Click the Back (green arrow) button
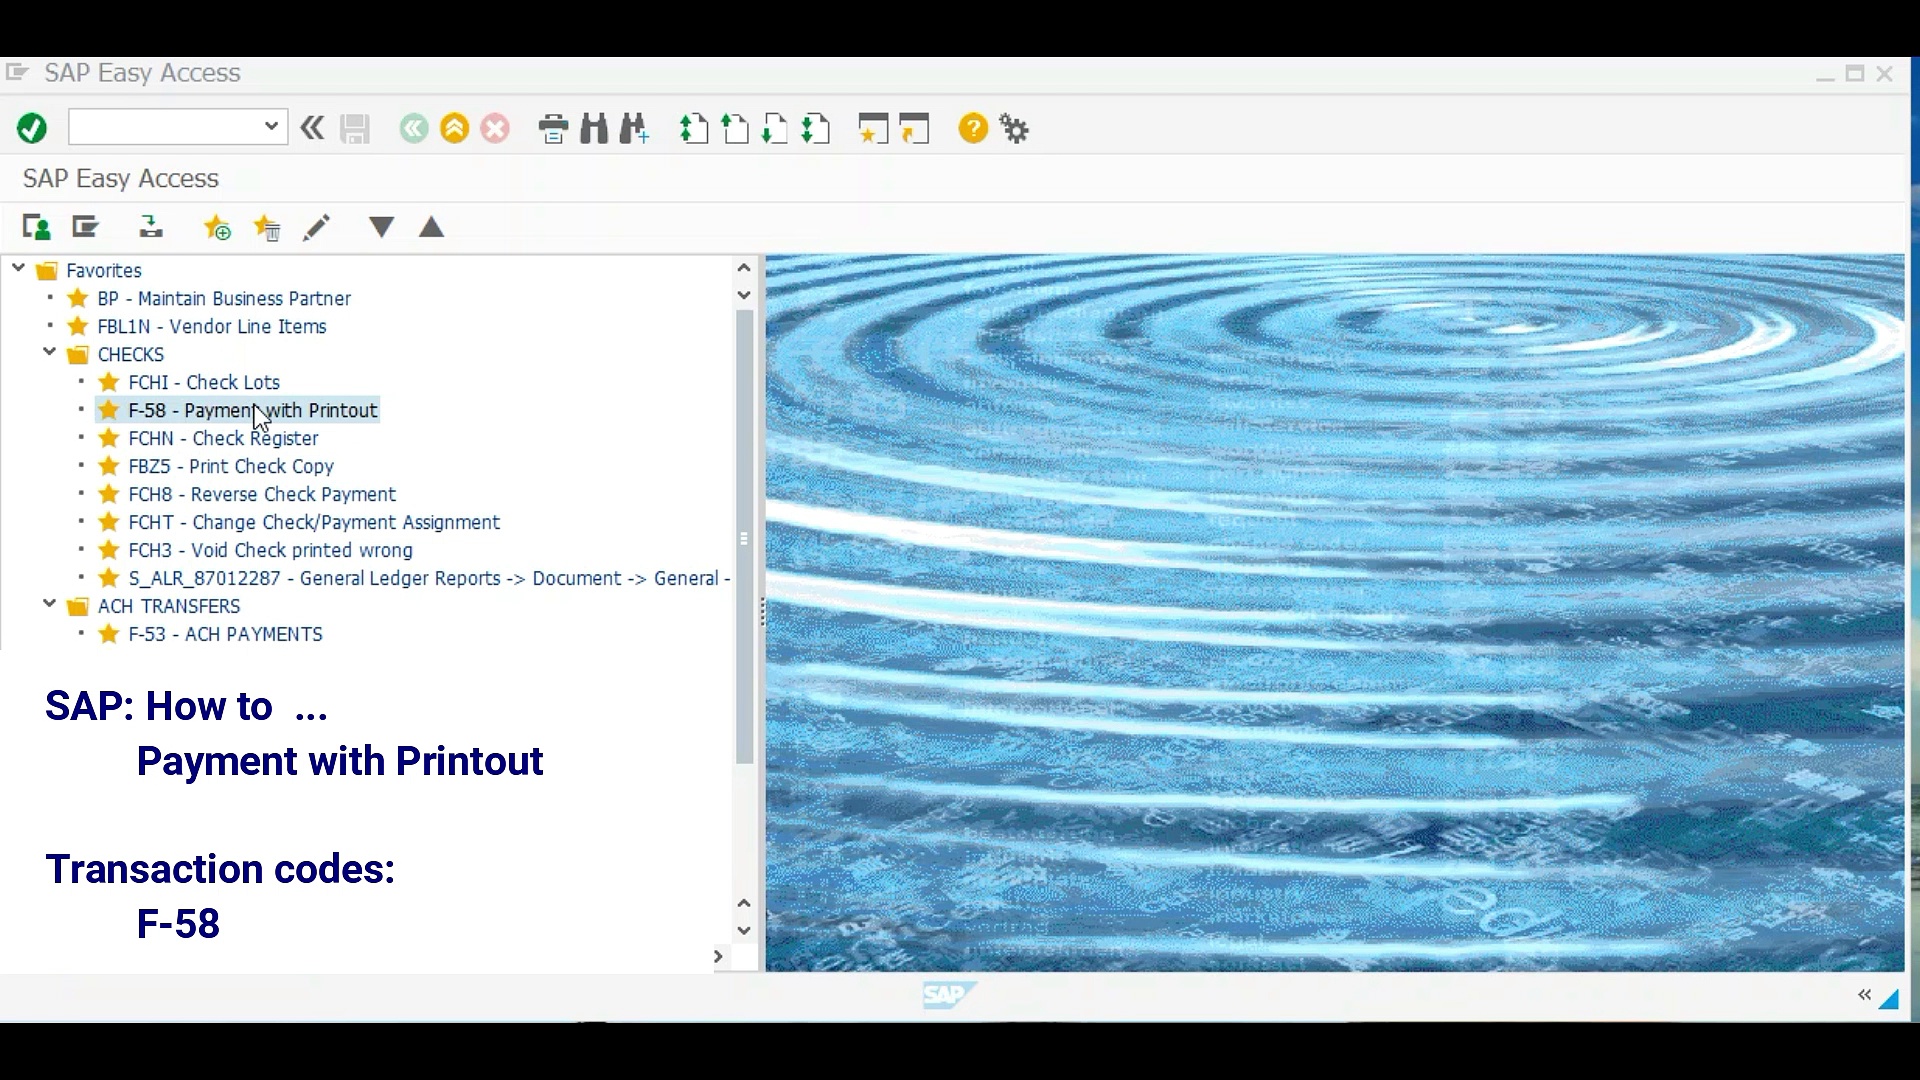Viewport: 1920px width, 1080px height. tap(413, 128)
